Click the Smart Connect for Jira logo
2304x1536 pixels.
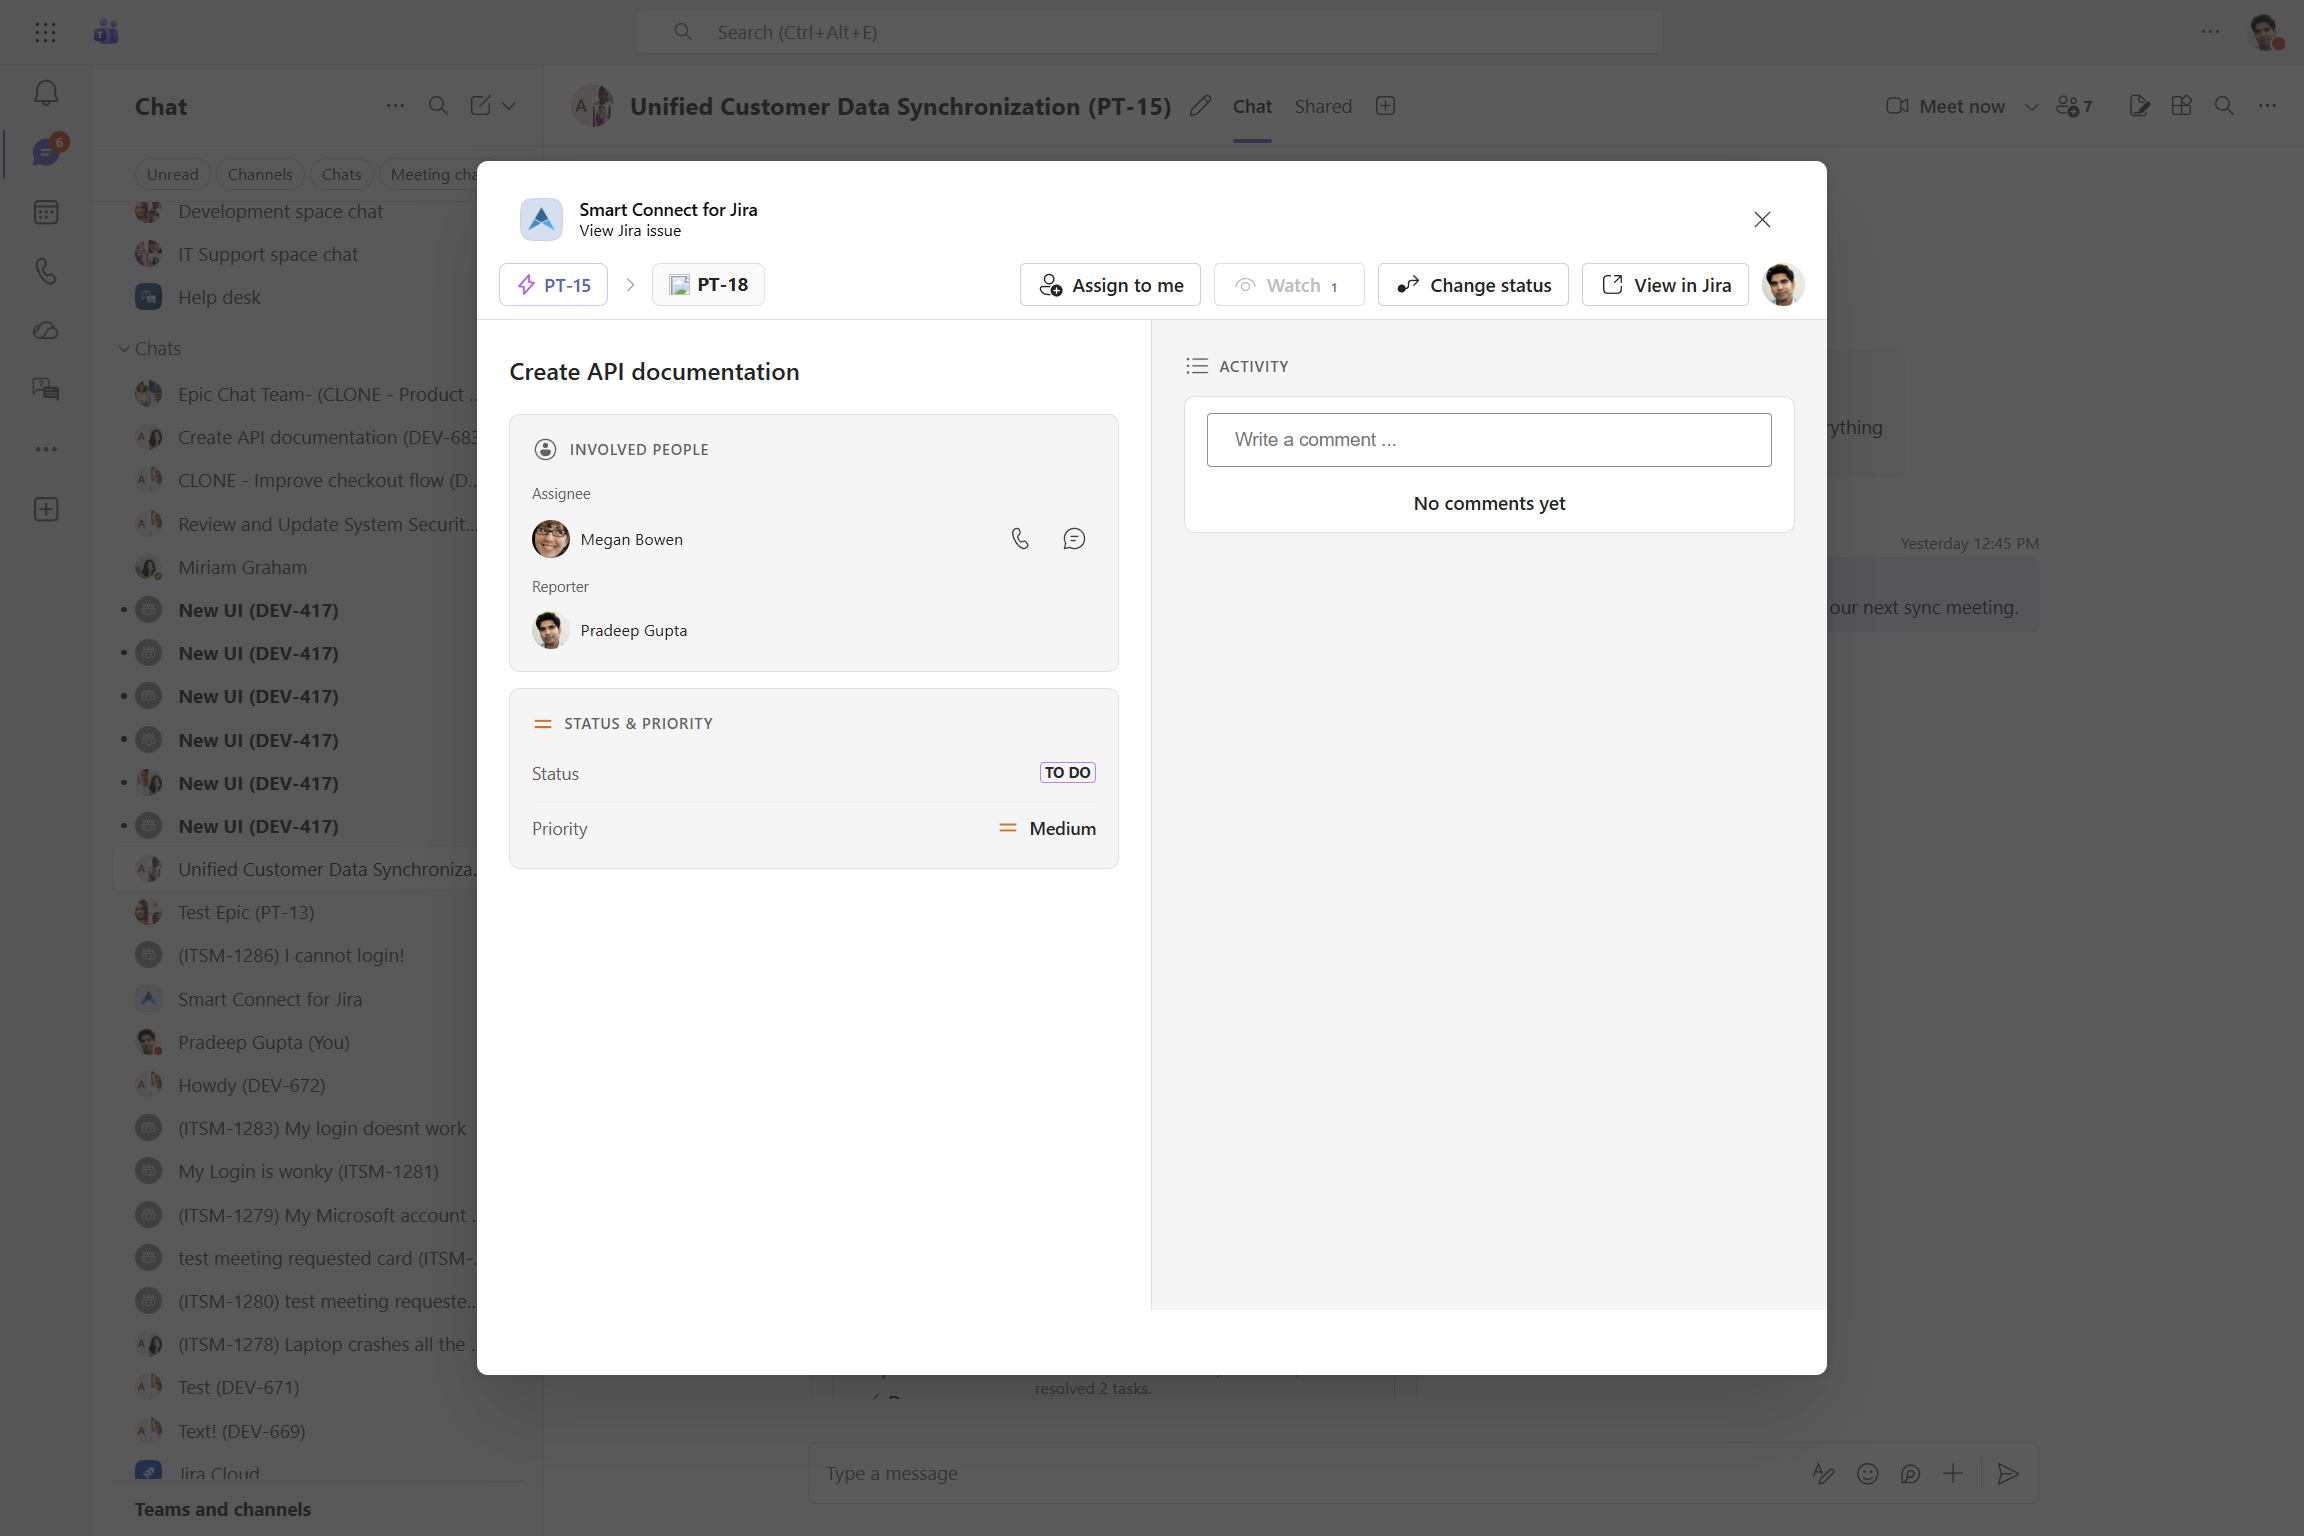pyautogui.click(x=541, y=219)
